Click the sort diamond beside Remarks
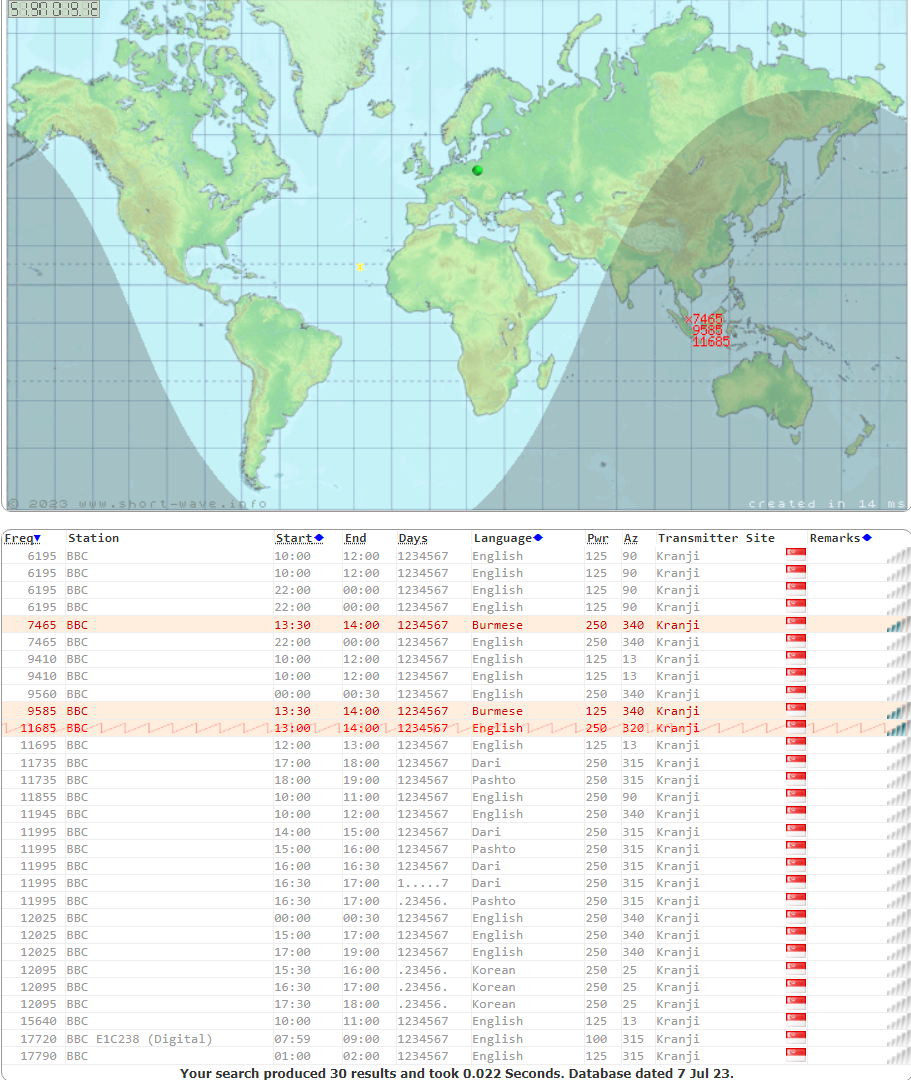This screenshot has height=1080, width=911. 867,538
